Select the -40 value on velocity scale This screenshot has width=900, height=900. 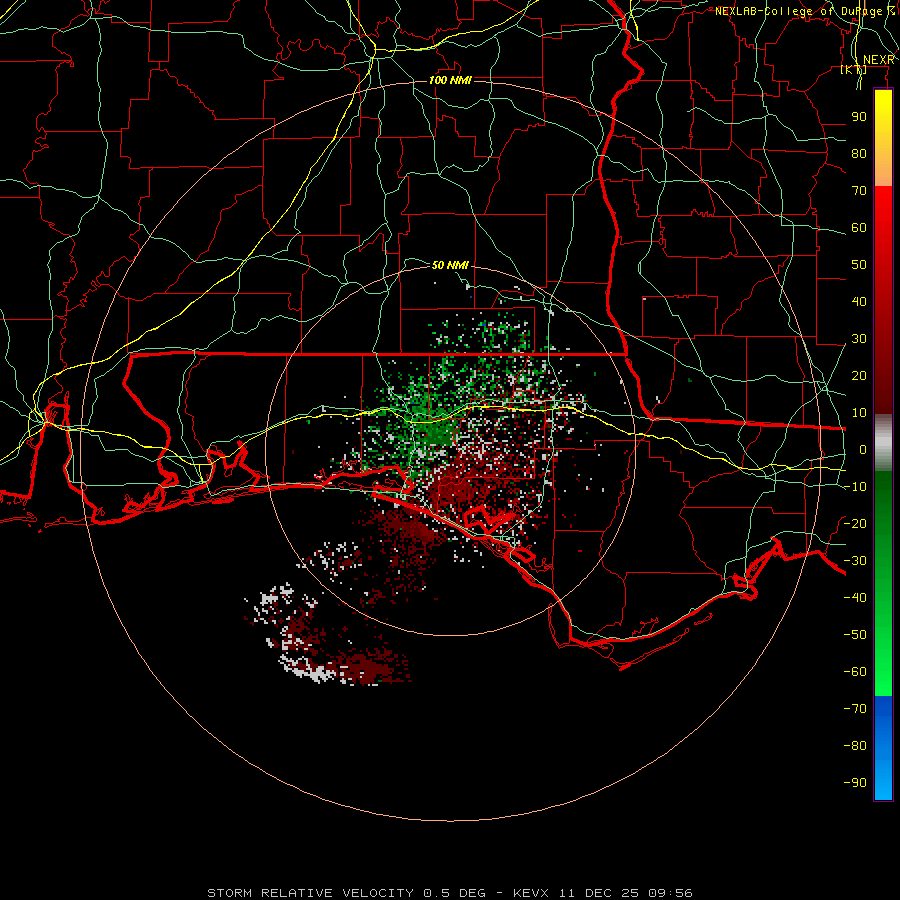click(855, 598)
